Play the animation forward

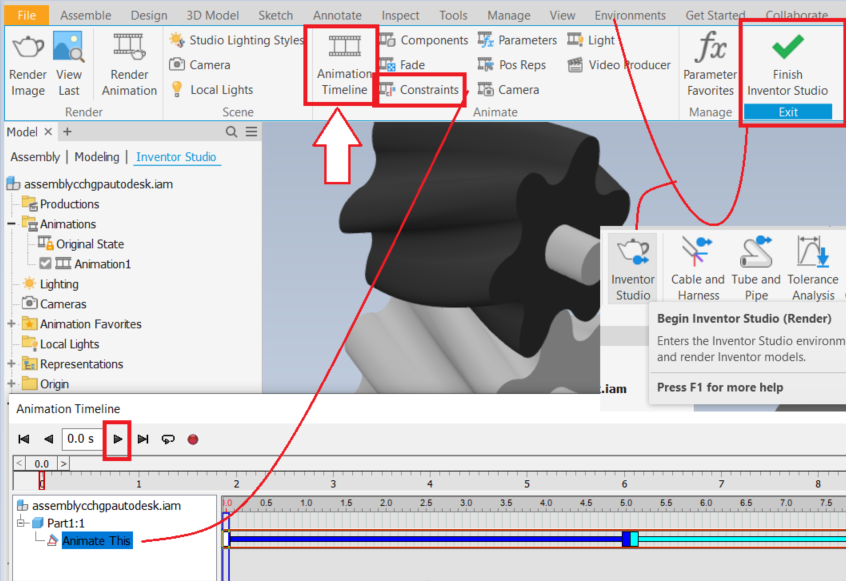click(x=118, y=439)
